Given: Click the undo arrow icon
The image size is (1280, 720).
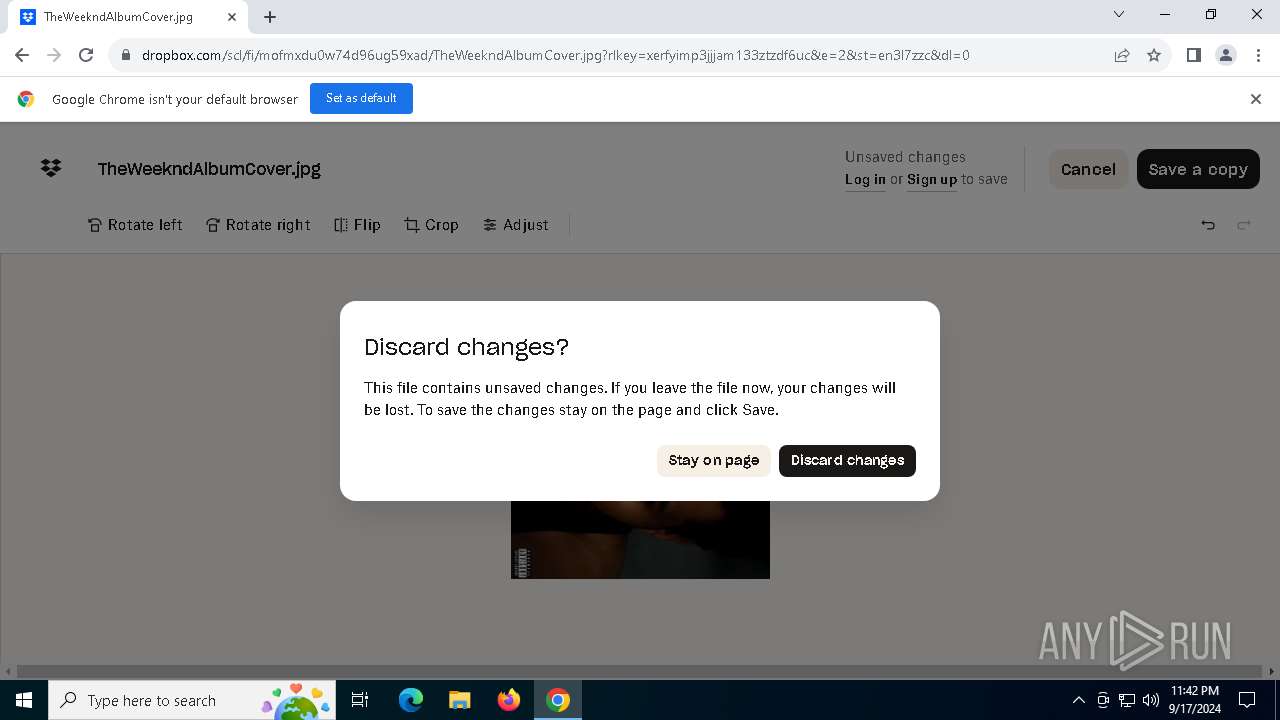Looking at the screenshot, I should [1208, 225].
